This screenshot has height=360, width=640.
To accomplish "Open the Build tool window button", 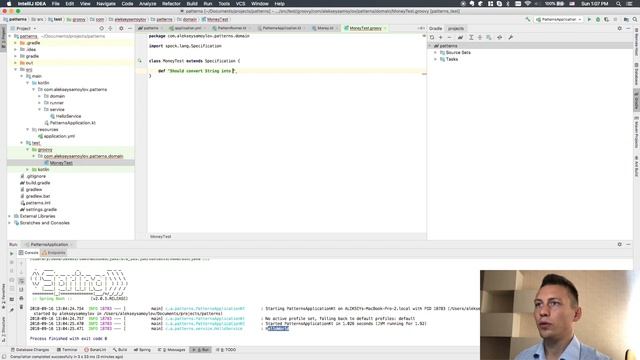I will [120, 350].
